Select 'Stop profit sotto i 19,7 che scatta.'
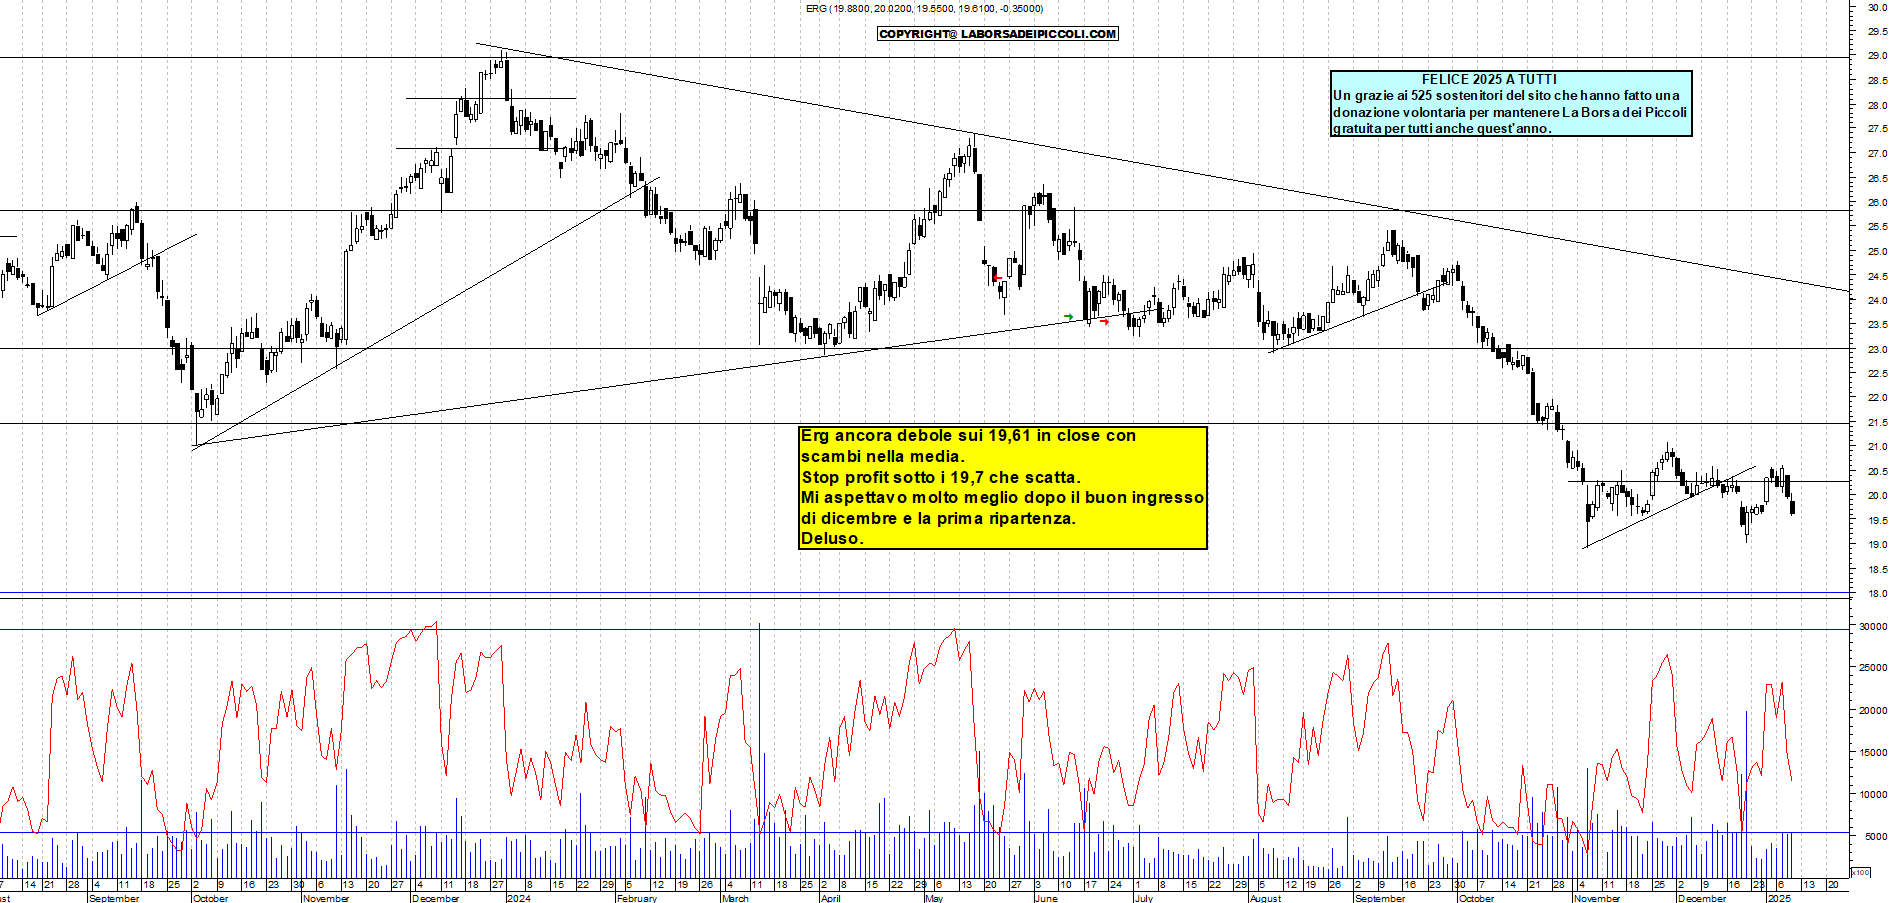Image resolution: width=1890 pixels, height=903 pixels. coord(941,477)
